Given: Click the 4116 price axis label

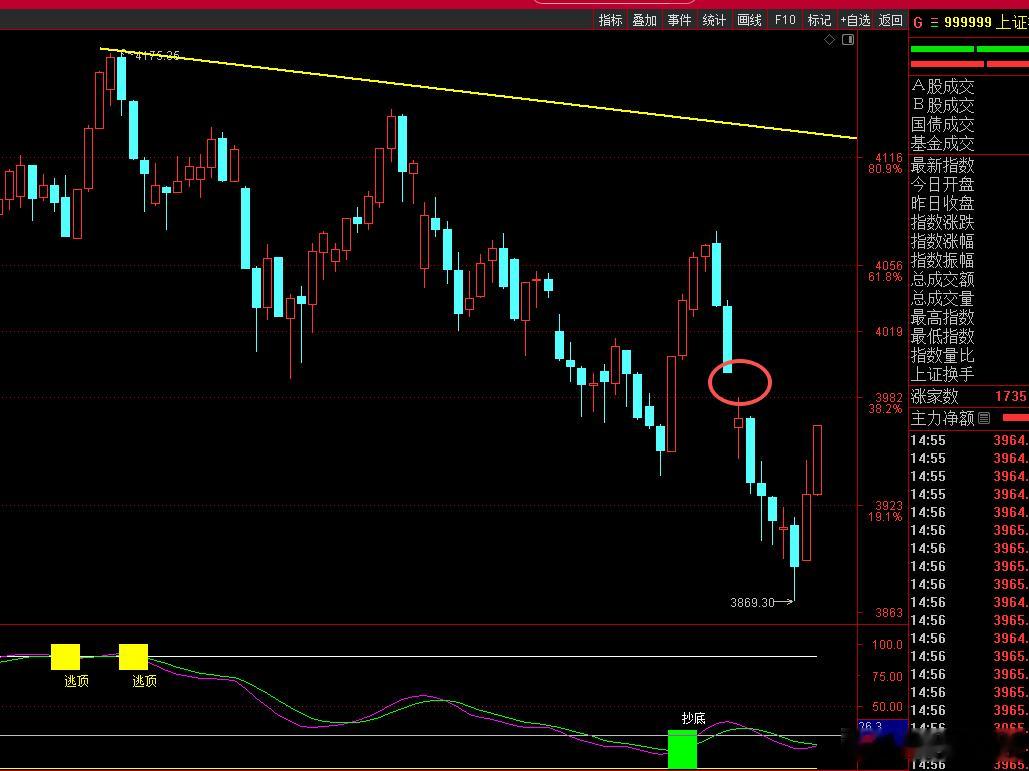Looking at the screenshot, I should pos(889,158).
